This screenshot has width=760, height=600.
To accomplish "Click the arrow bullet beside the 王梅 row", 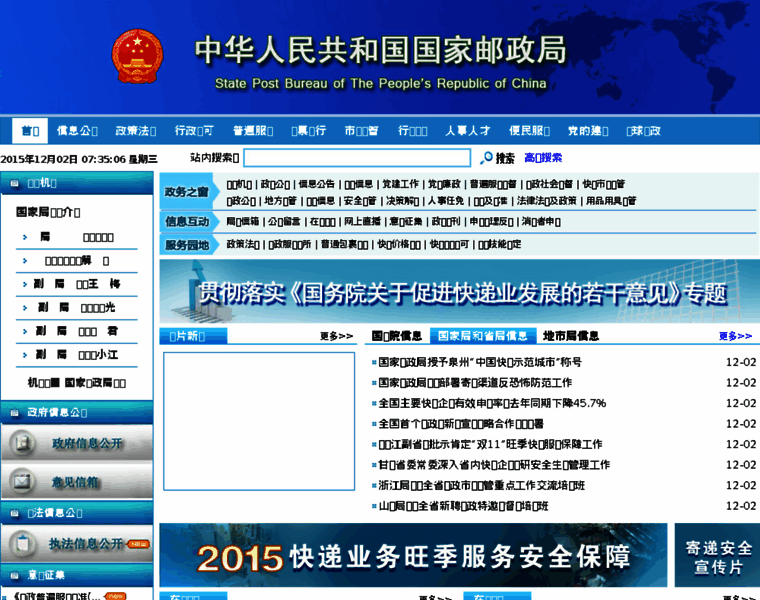I will (25, 284).
